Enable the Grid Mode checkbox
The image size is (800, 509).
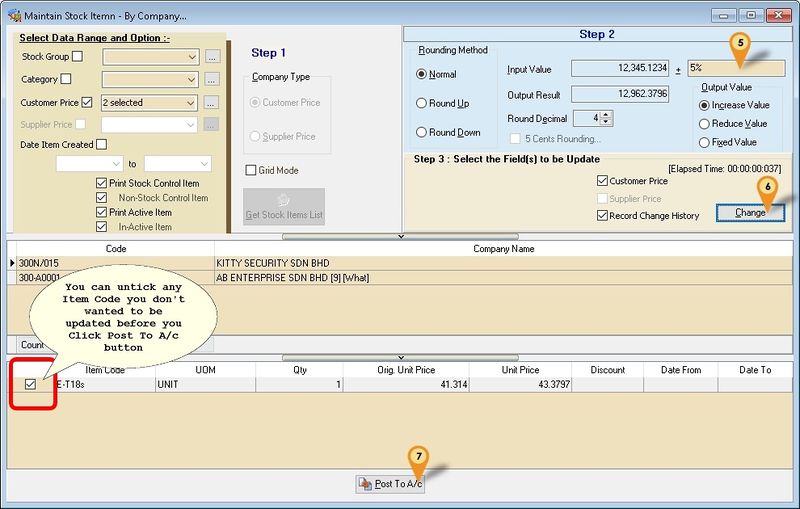tap(251, 170)
